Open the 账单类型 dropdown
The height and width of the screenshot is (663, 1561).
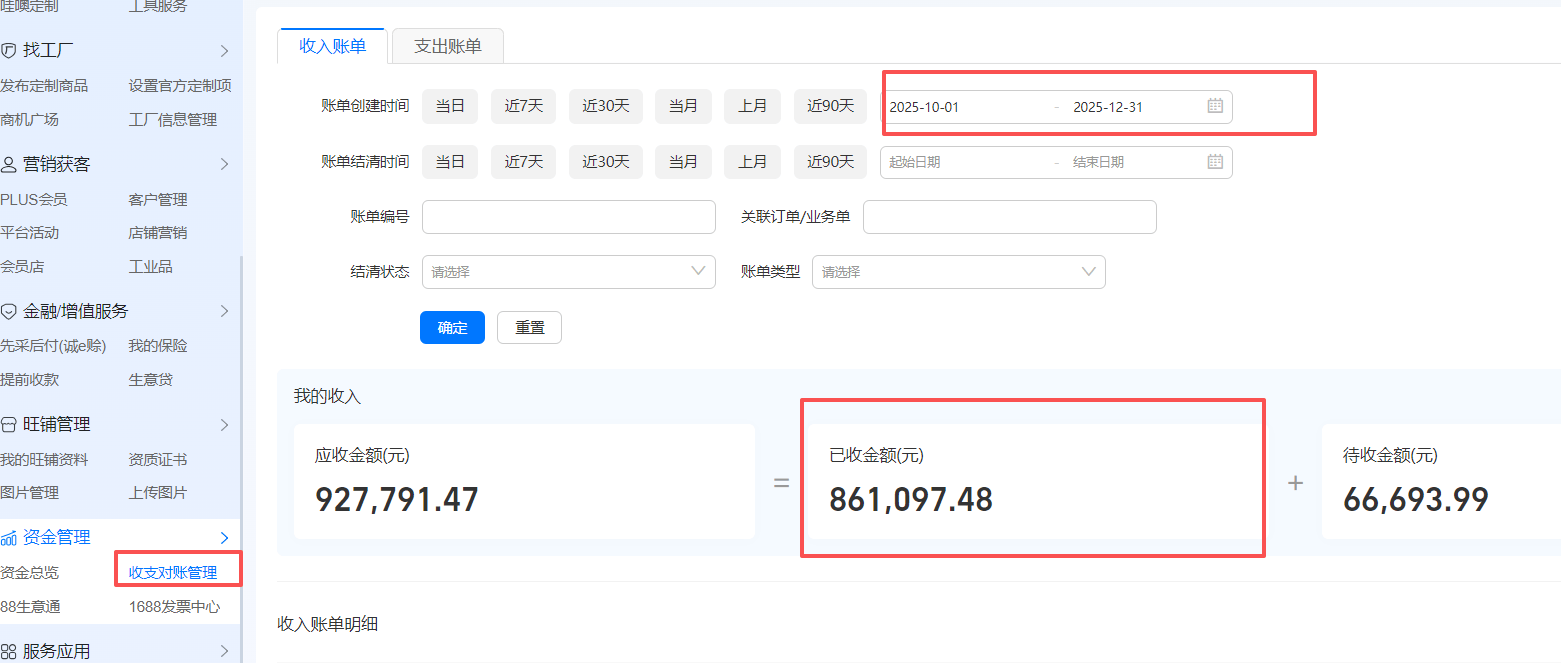click(x=958, y=272)
